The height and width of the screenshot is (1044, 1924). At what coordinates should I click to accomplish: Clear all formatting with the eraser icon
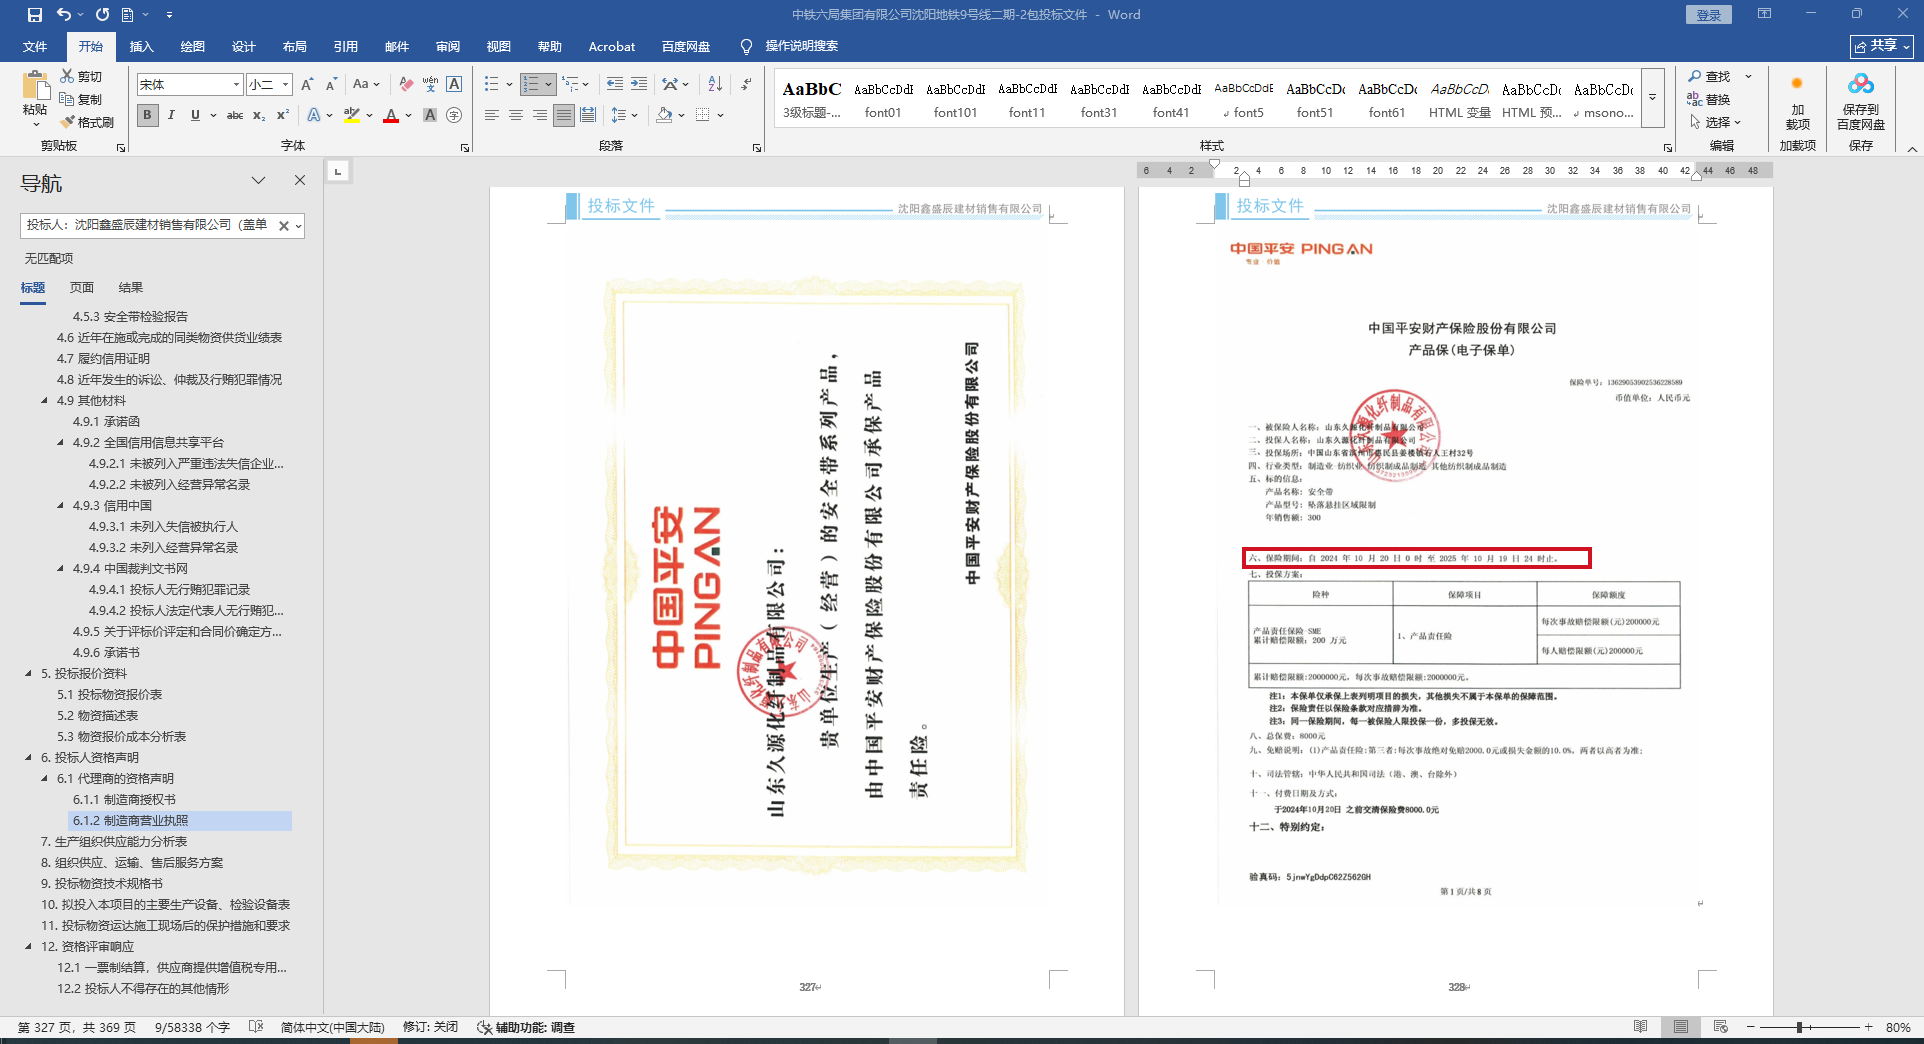pos(406,85)
